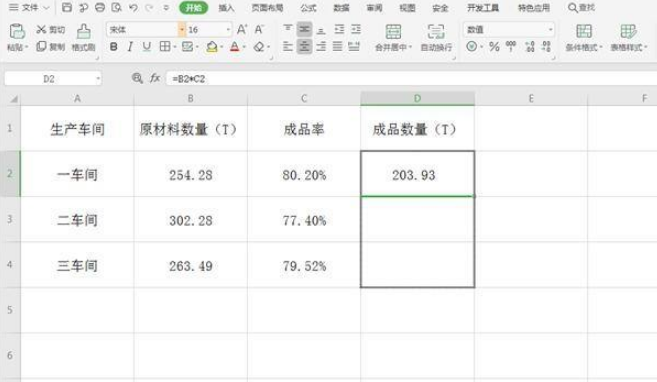Screen dimensions: 657x382
Task: Select column header D
Action: [417, 99]
